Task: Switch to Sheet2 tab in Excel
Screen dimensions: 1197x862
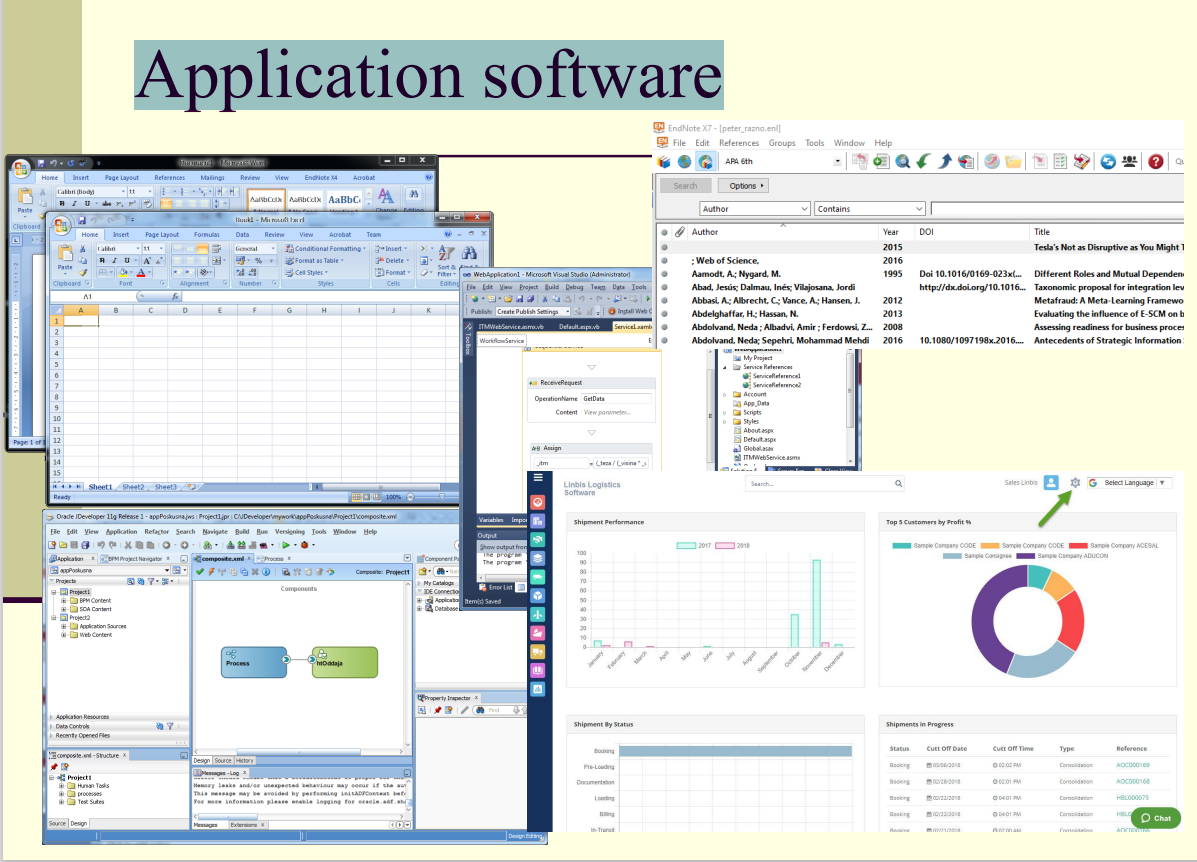Action: tap(133, 486)
